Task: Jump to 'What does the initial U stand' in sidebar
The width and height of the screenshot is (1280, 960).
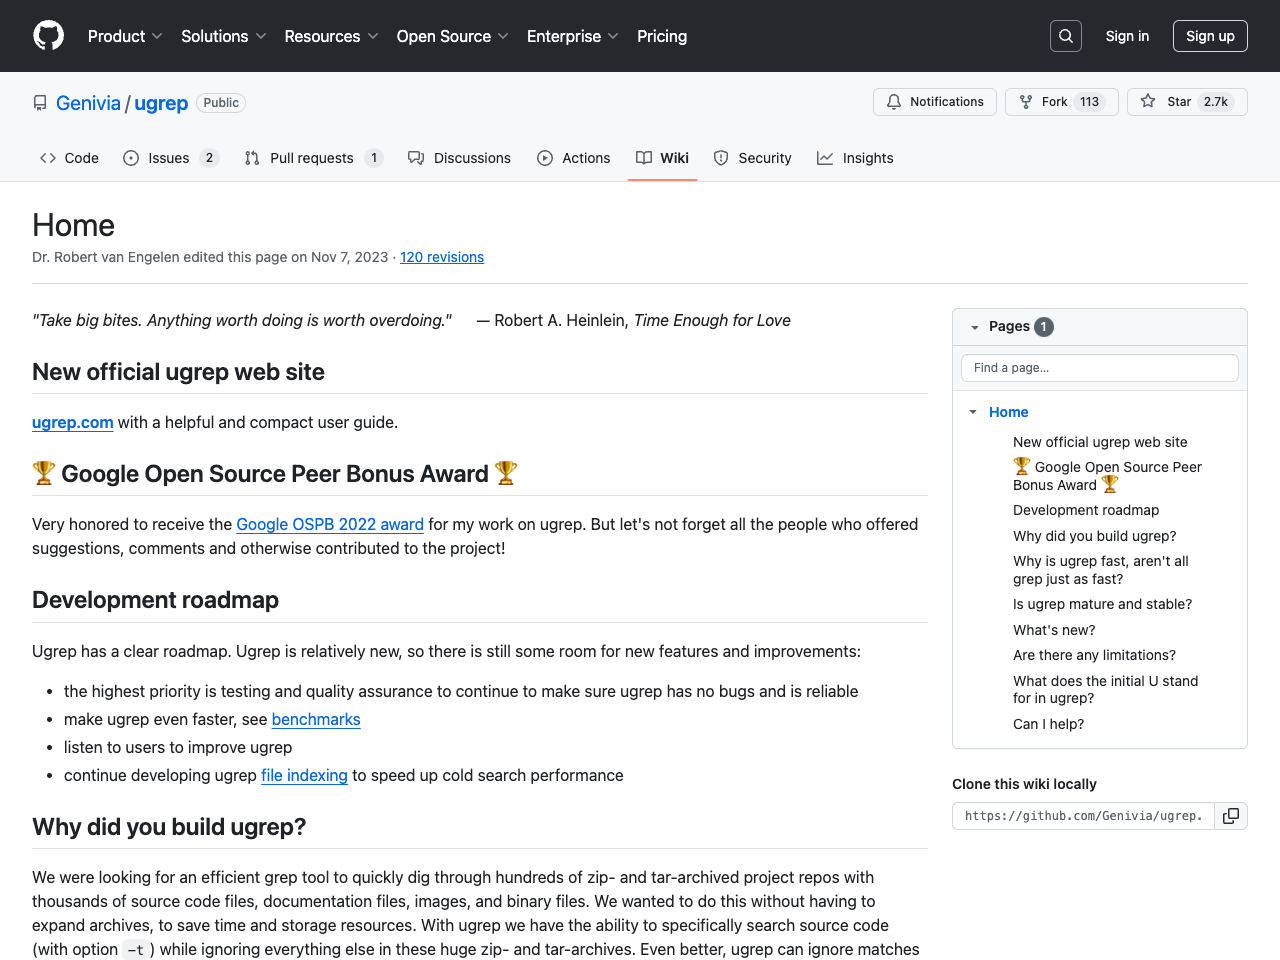Action: click(1105, 689)
